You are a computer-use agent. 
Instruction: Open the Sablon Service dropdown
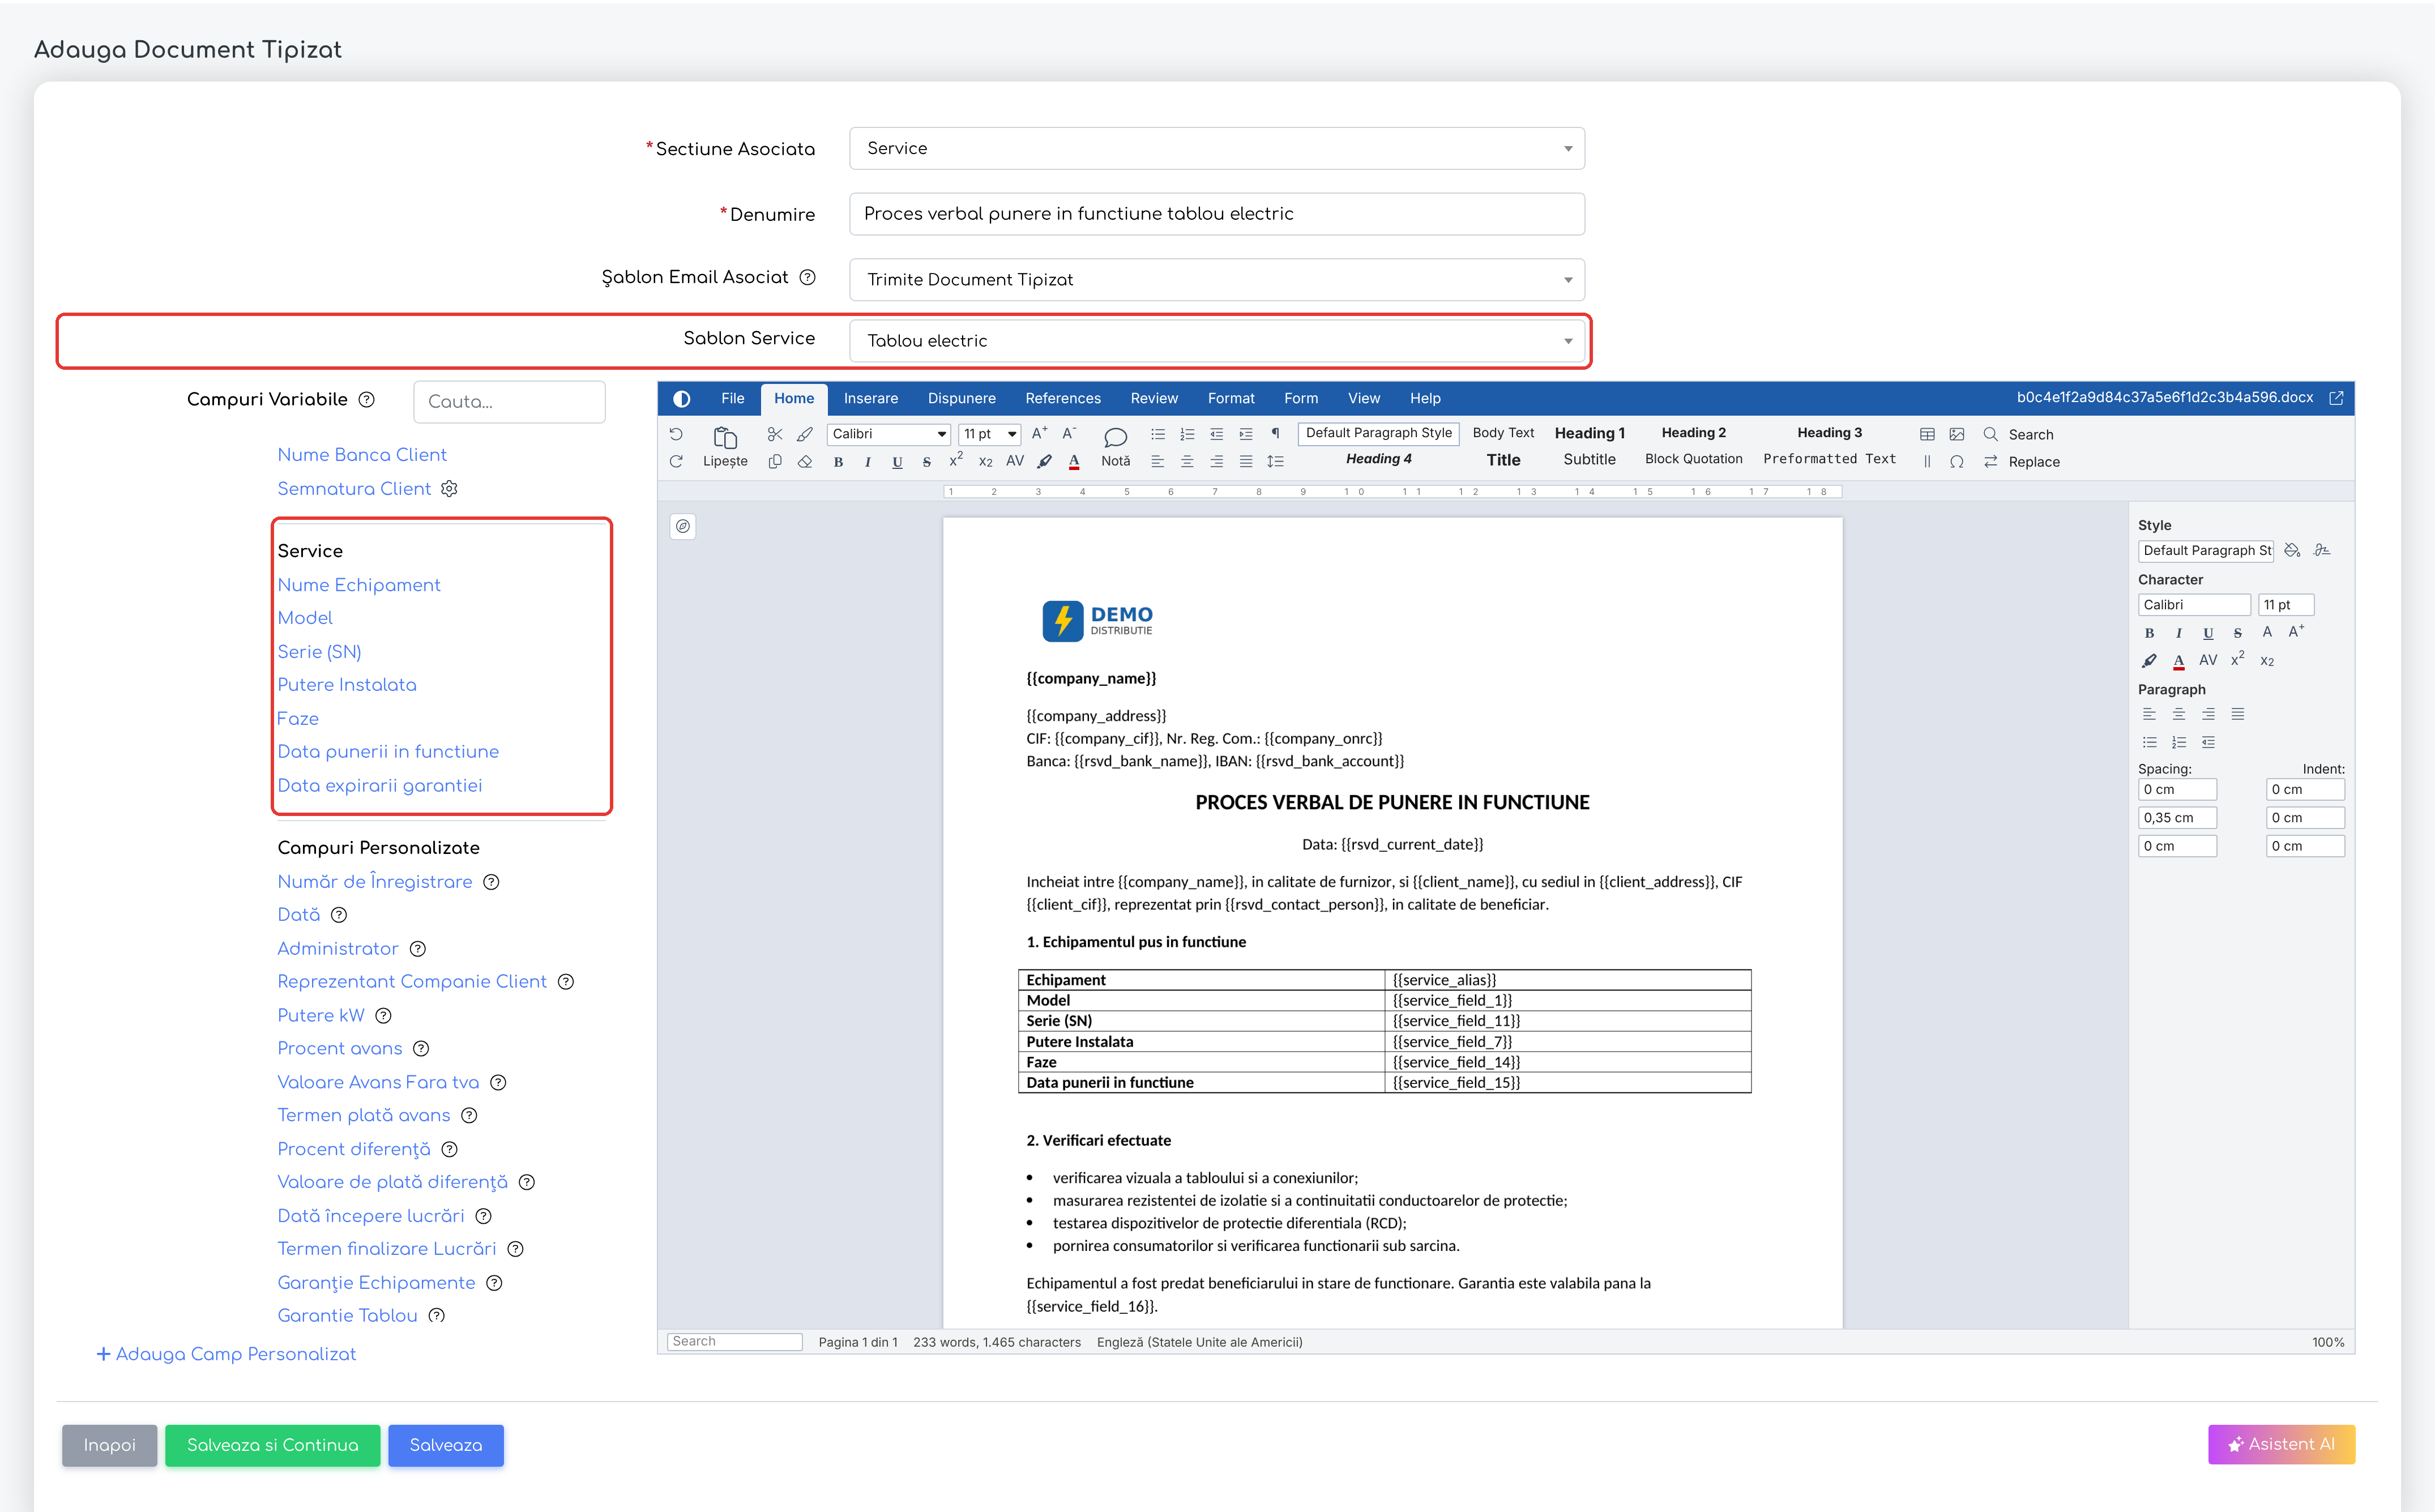point(1217,340)
